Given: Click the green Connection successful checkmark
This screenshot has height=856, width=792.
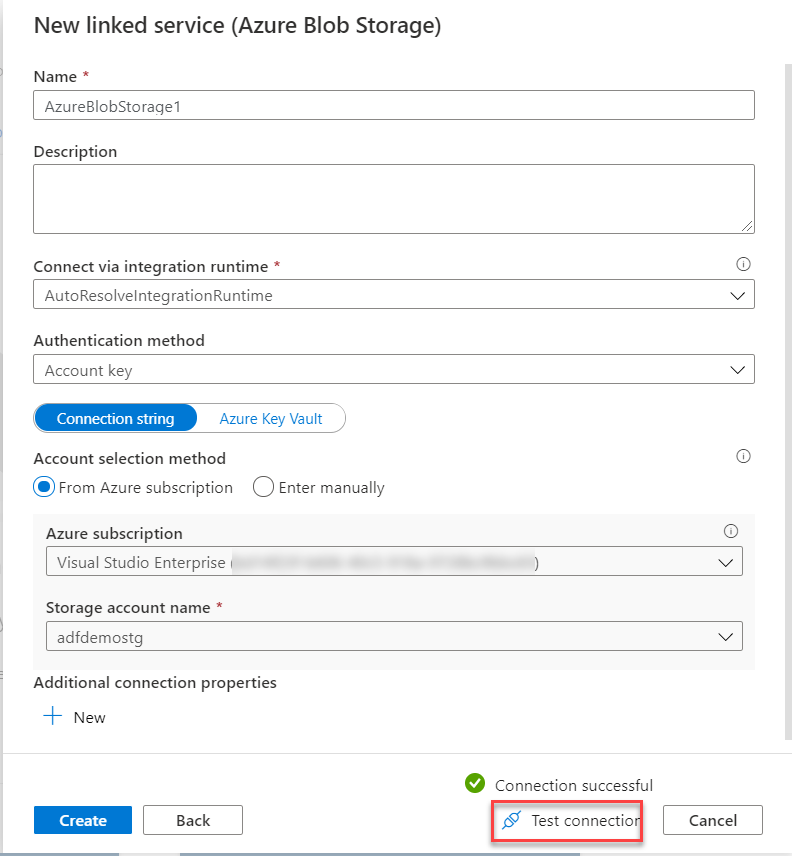Looking at the screenshot, I should [475, 784].
